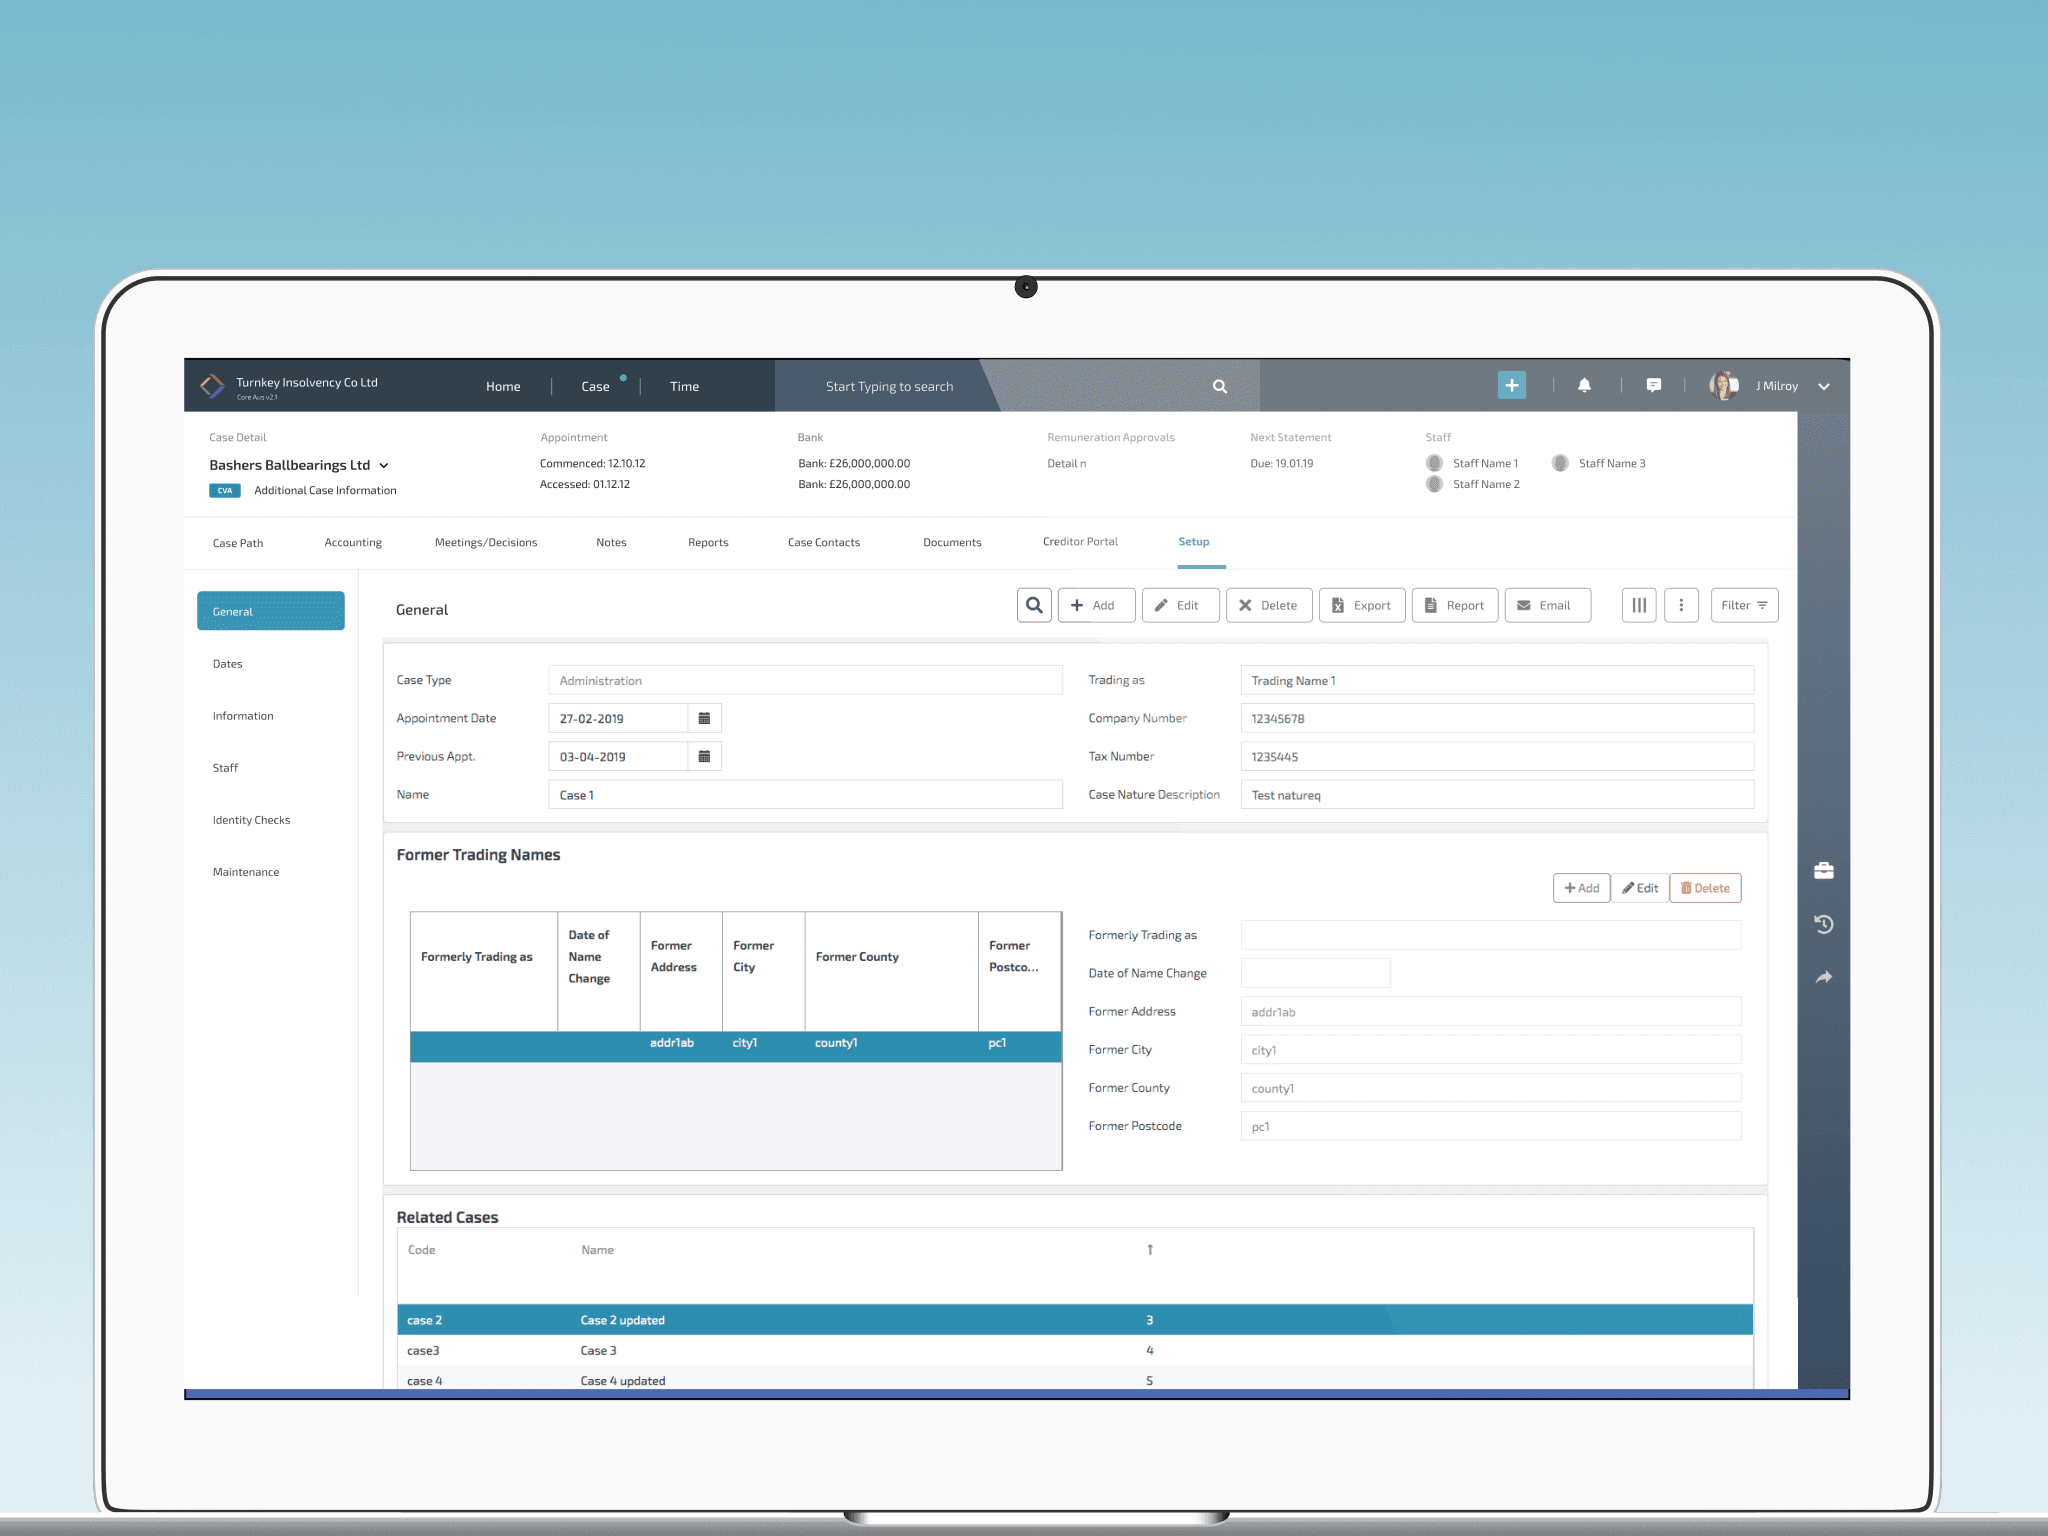
Task: Switch to the Accounting tab
Action: click(353, 543)
